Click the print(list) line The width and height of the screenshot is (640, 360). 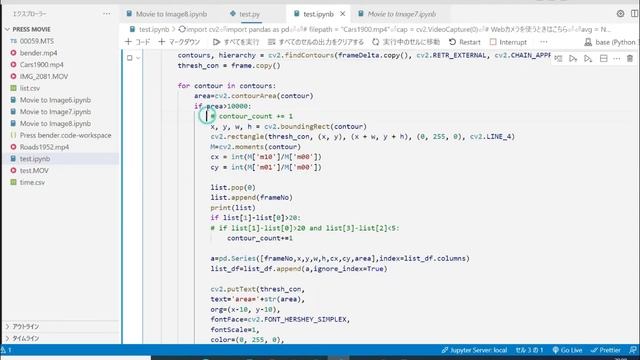tap(233, 208)
